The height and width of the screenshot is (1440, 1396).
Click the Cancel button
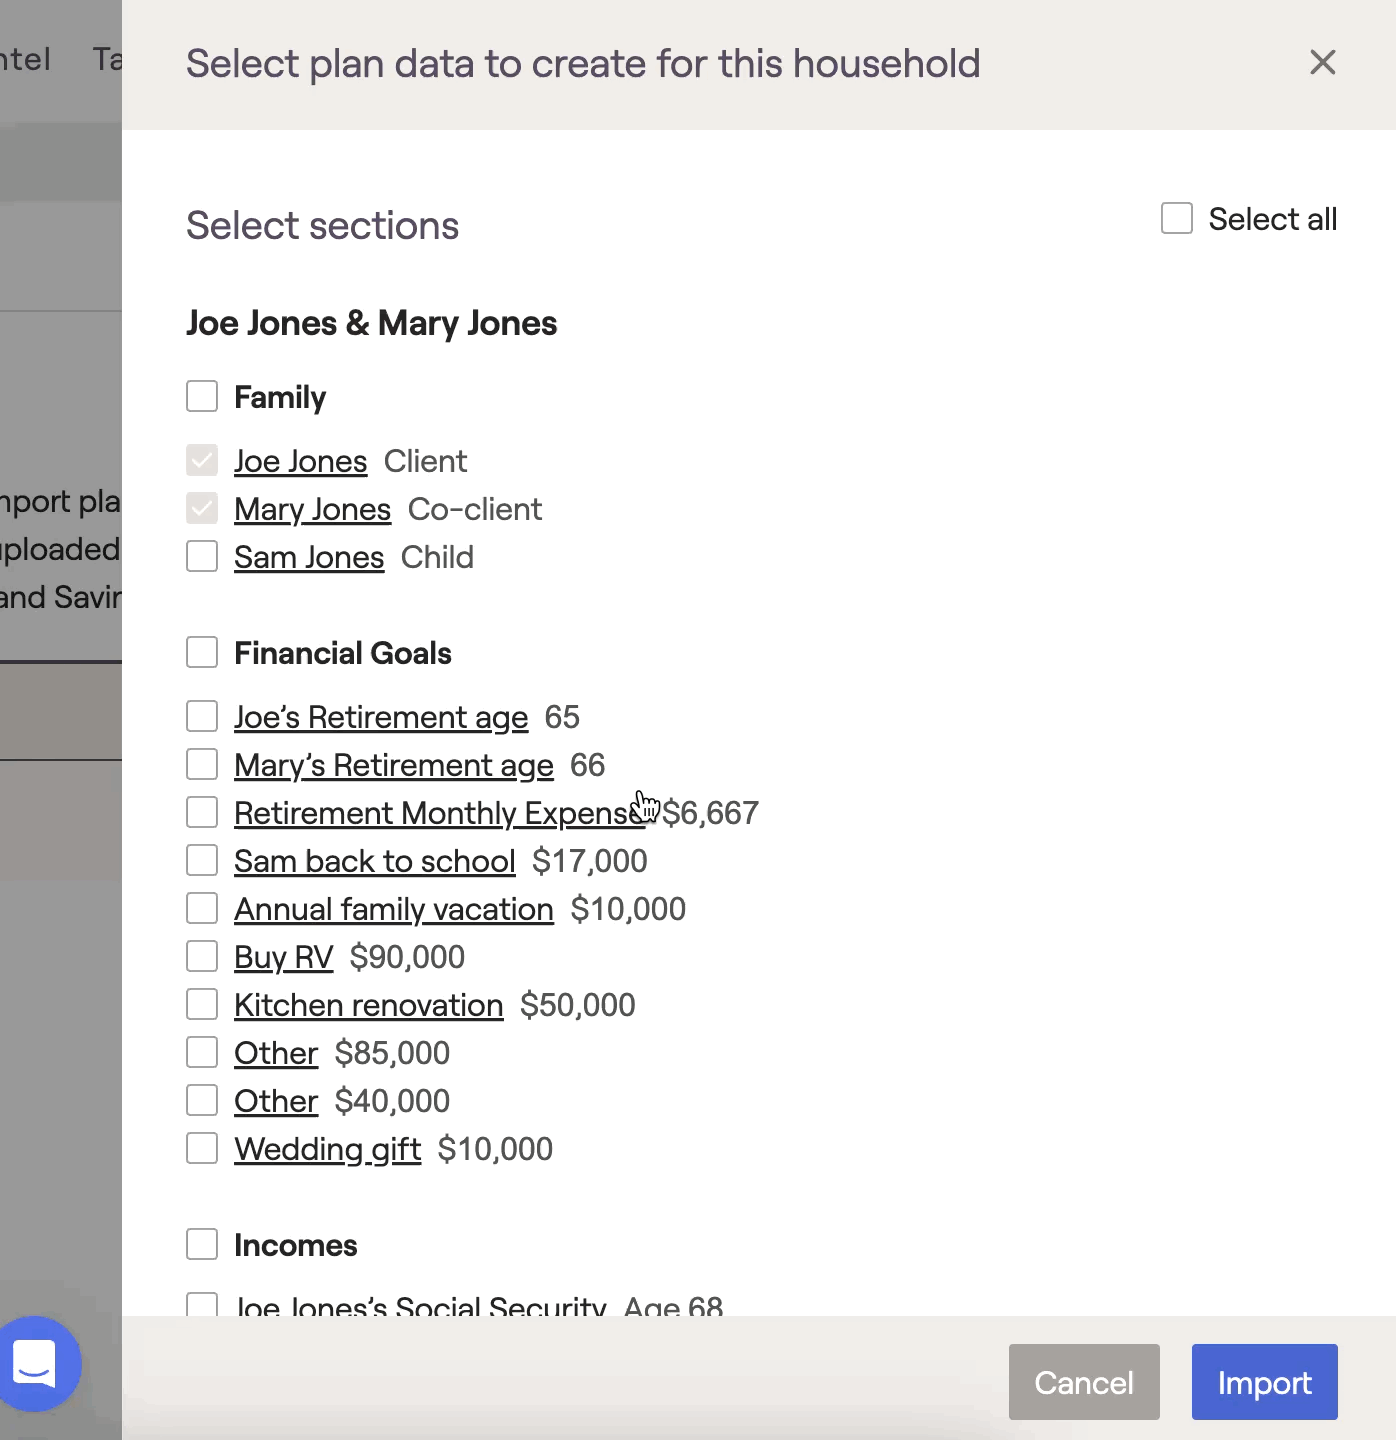click(1083, 1382)
